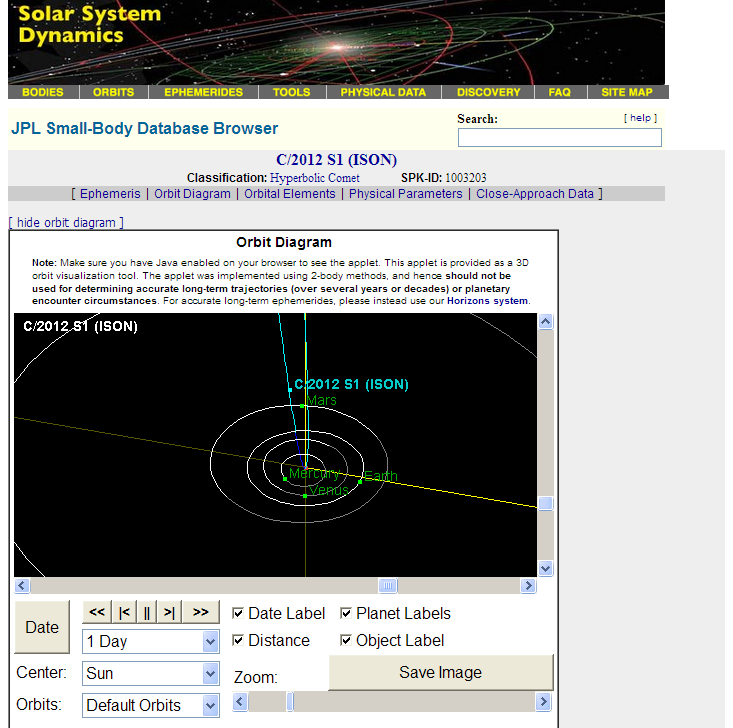The width and height of the screenshot is (733, 728).
Task: Disable the Planet Labels checkbox
Action: pyautogui.click(x=346, y=614)
